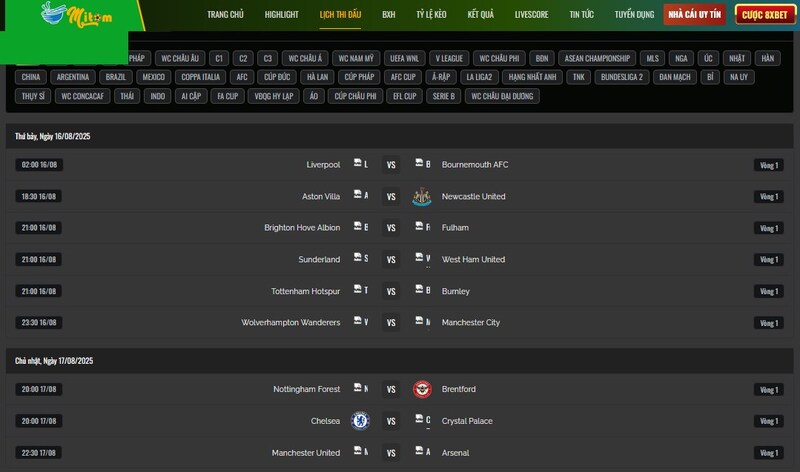The image size is (800, 472).
Task: Open the Highlight menu item
Action: [282, 15]
